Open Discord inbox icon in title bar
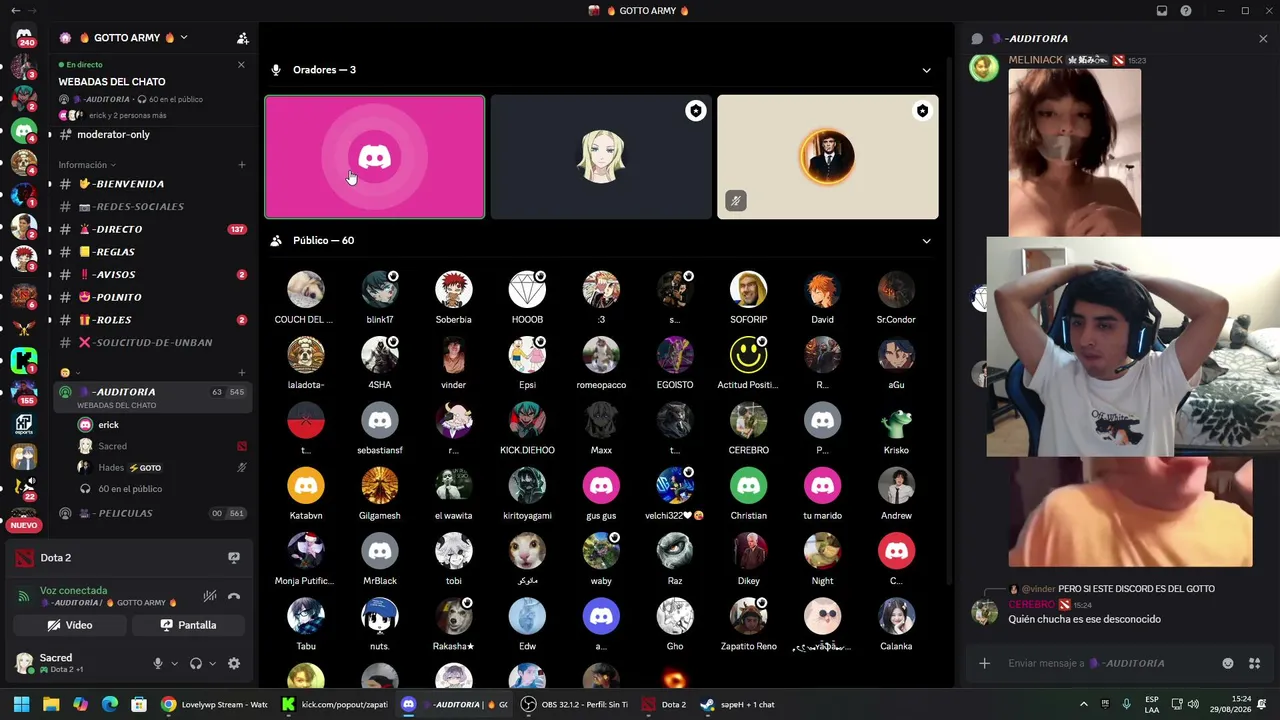 click(x=1162, y=11)
